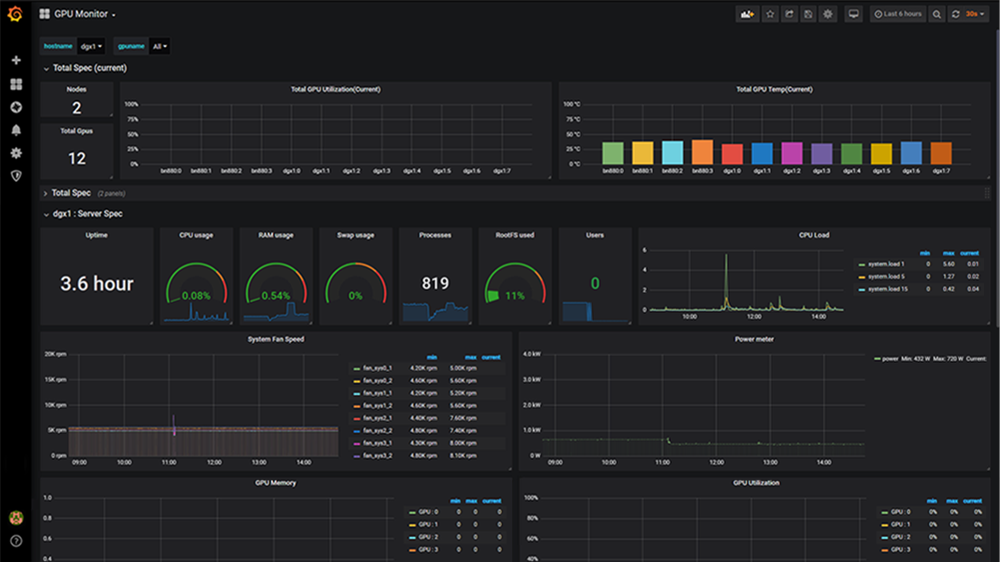Screen dimensions: 1000x562
Task: Open the hostname dgx1 dropdown
Action: click(92, 46)
